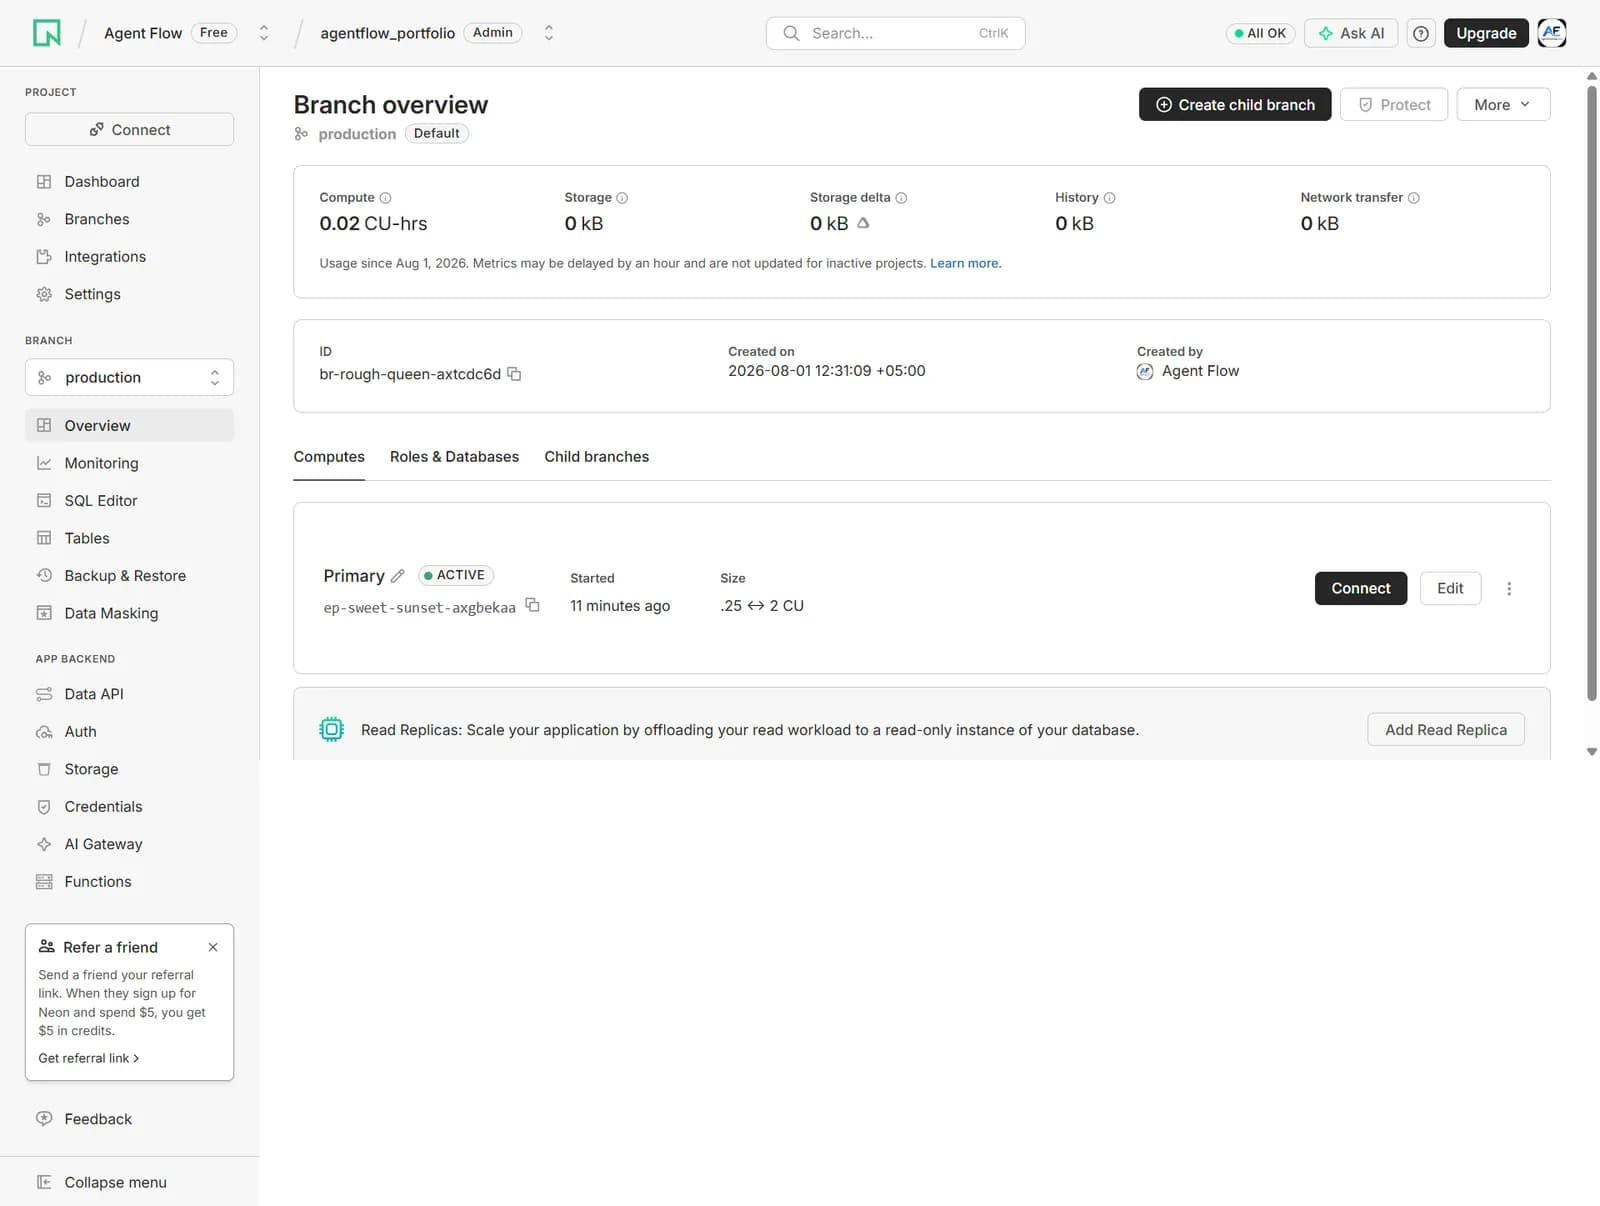Click the Default branch badge
1600x1206 pixels.
(437, 134)
